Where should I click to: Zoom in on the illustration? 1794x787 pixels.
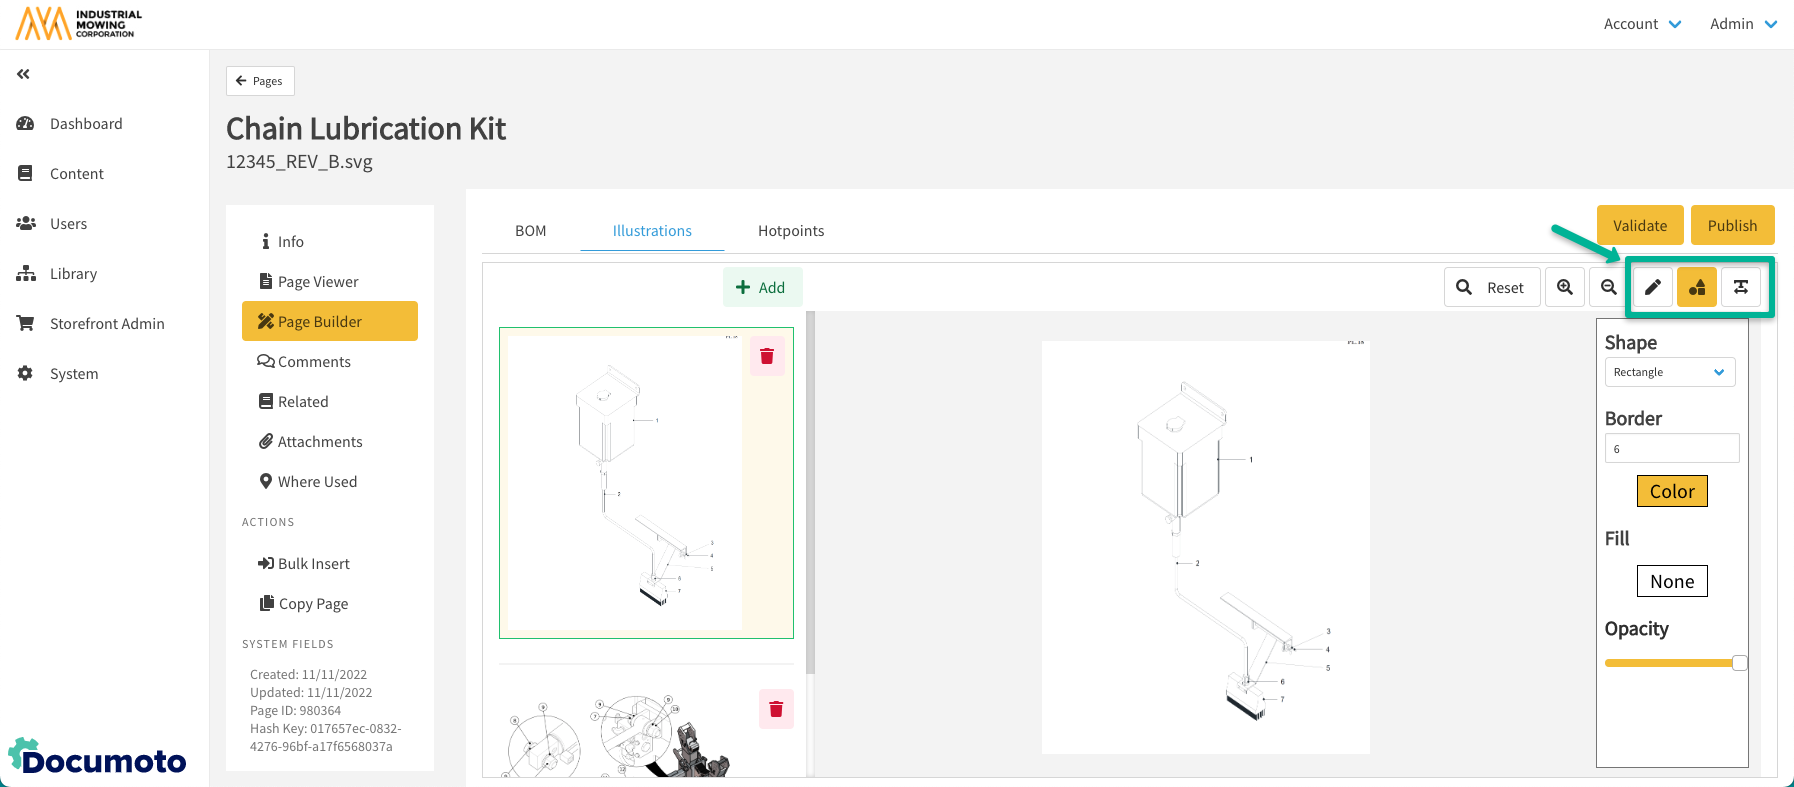tap(1565, 288)
